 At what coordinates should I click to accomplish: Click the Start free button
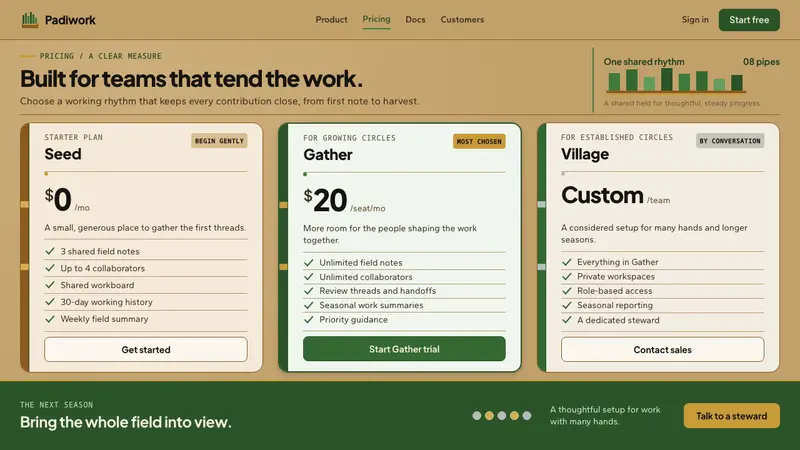pyautogui.click(x=749, y=20)
